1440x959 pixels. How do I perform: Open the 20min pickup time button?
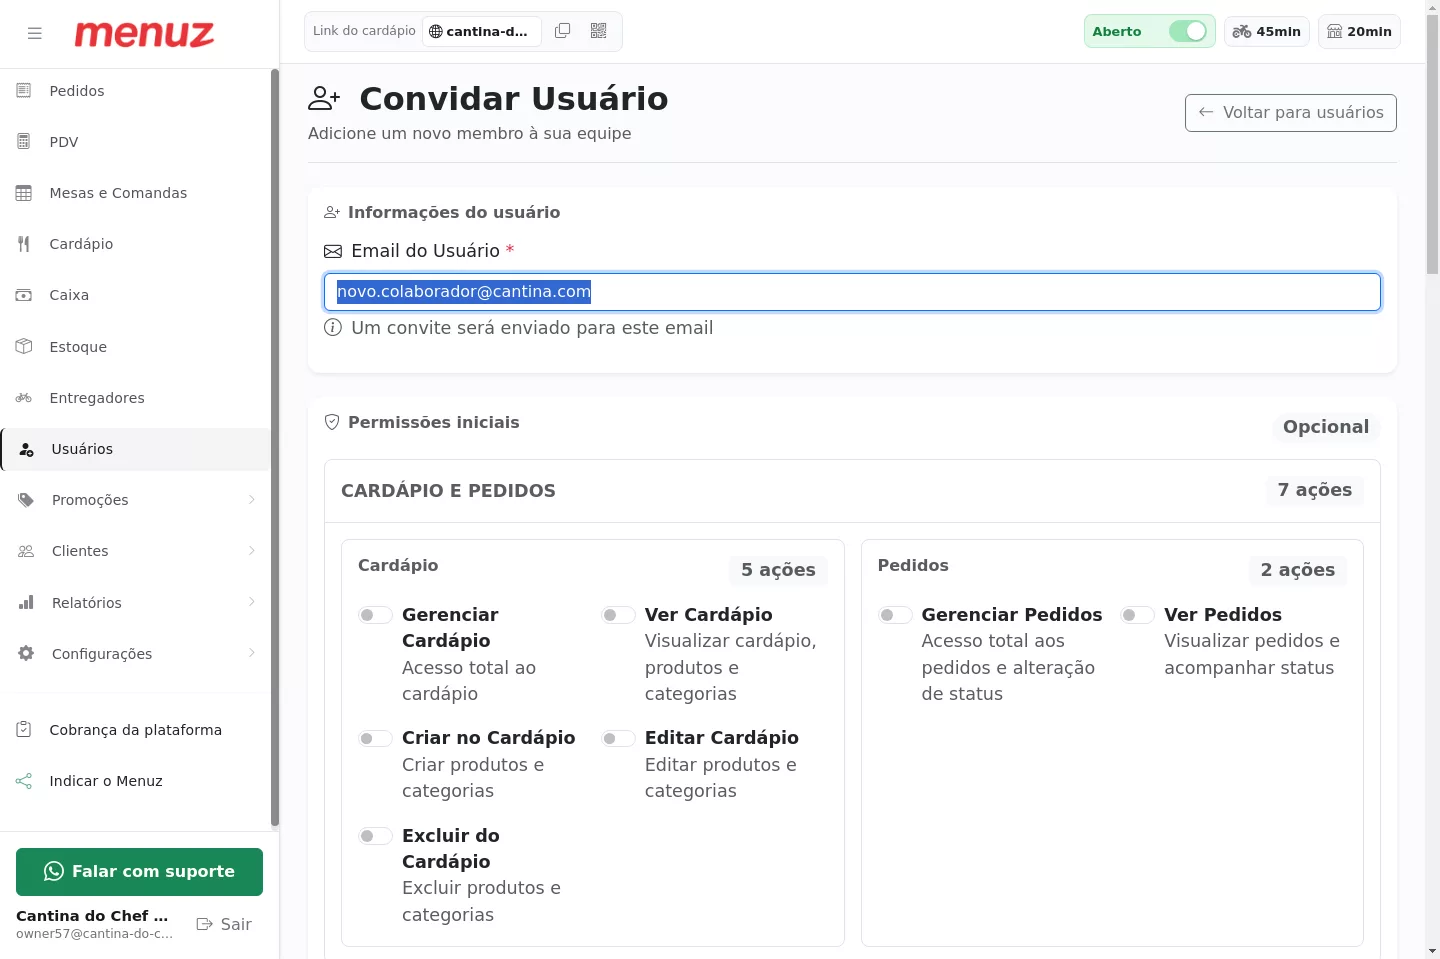tap(1359, 31)
